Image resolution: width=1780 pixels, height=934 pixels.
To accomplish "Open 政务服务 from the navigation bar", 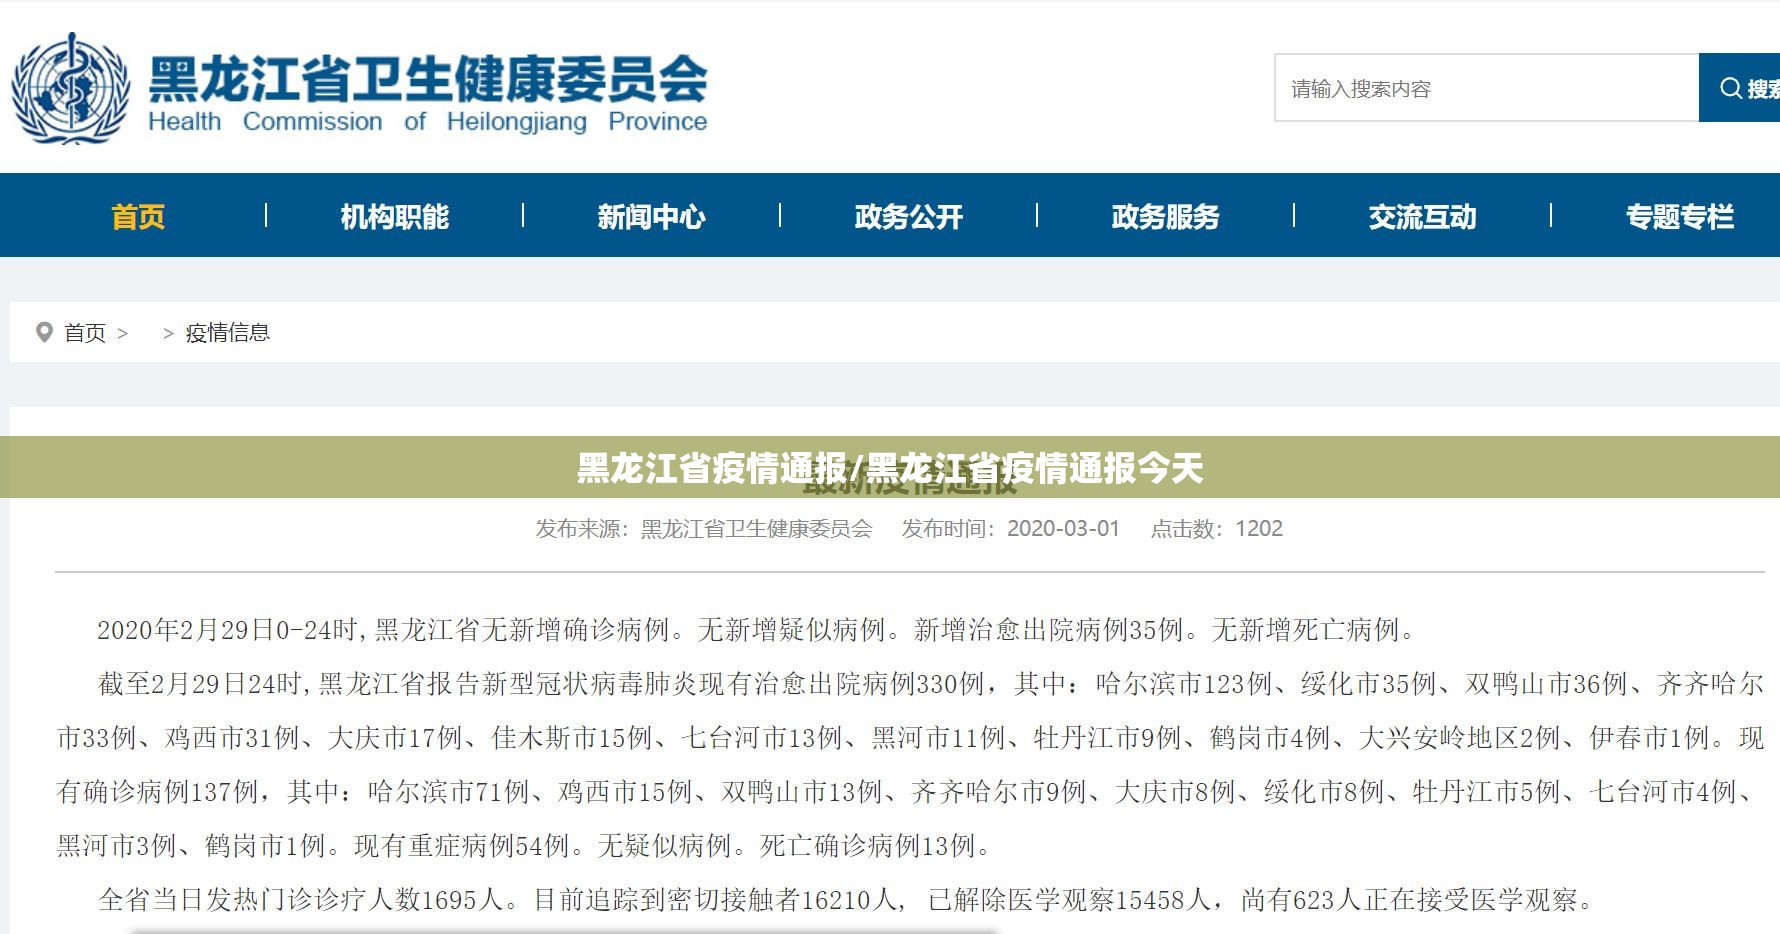I will [1165, 216].
